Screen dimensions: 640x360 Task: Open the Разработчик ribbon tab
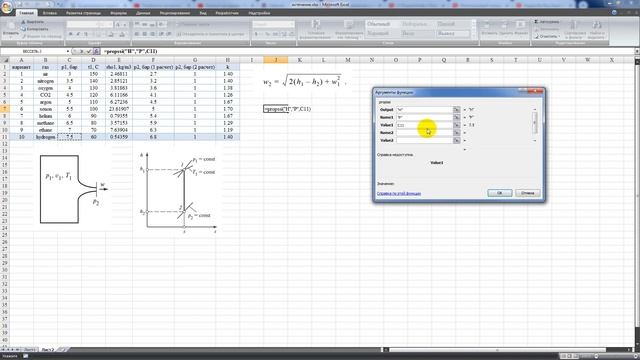click(x=227, y=13)
